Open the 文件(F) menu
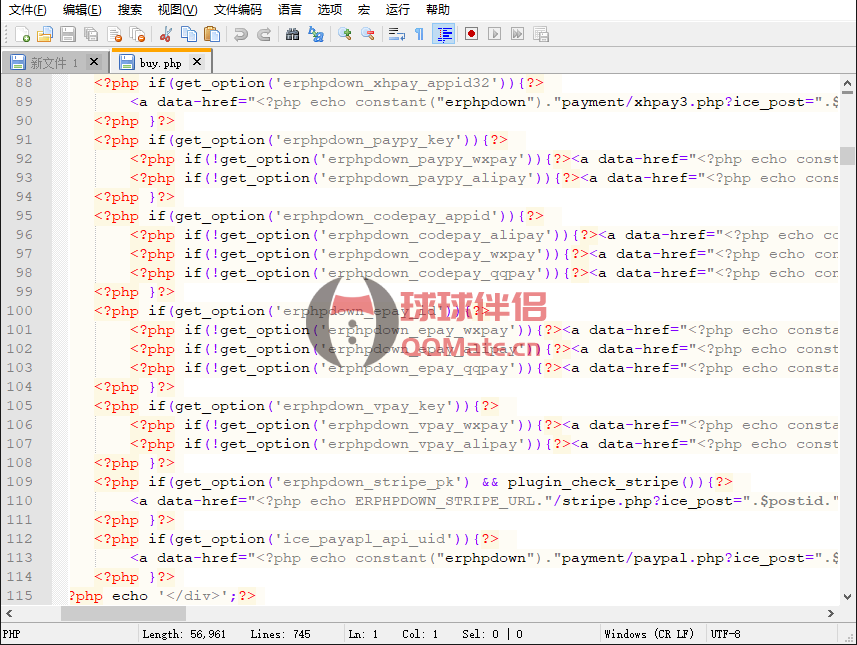This screenshot has width=857, height=645. tap(28, 10)
